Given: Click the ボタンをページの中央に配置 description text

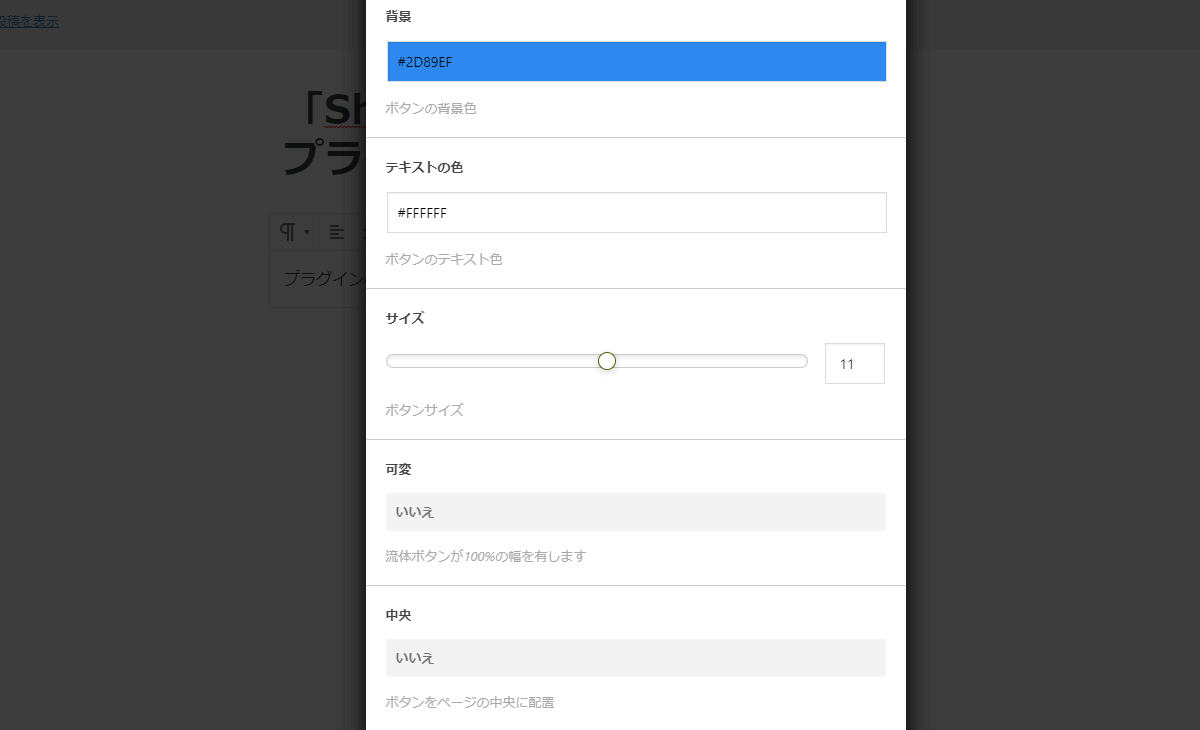Looking at the screenshot, I should pyautogui.click(x=470, y=703).
